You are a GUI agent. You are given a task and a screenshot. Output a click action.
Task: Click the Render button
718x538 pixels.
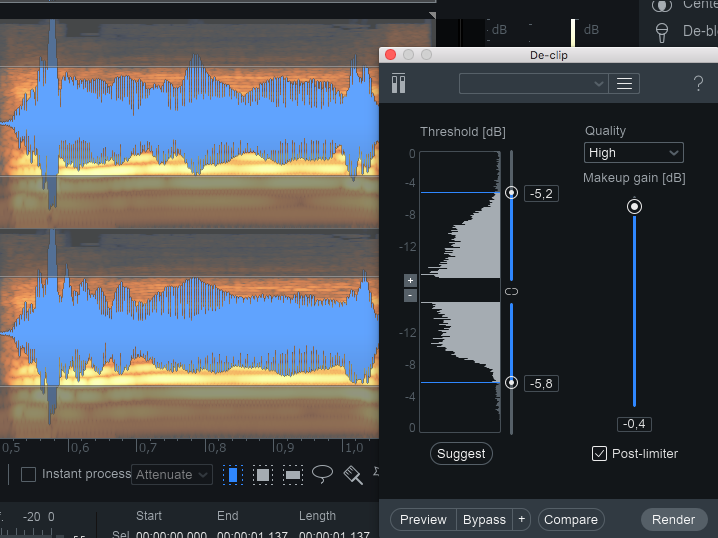(674, 520)
